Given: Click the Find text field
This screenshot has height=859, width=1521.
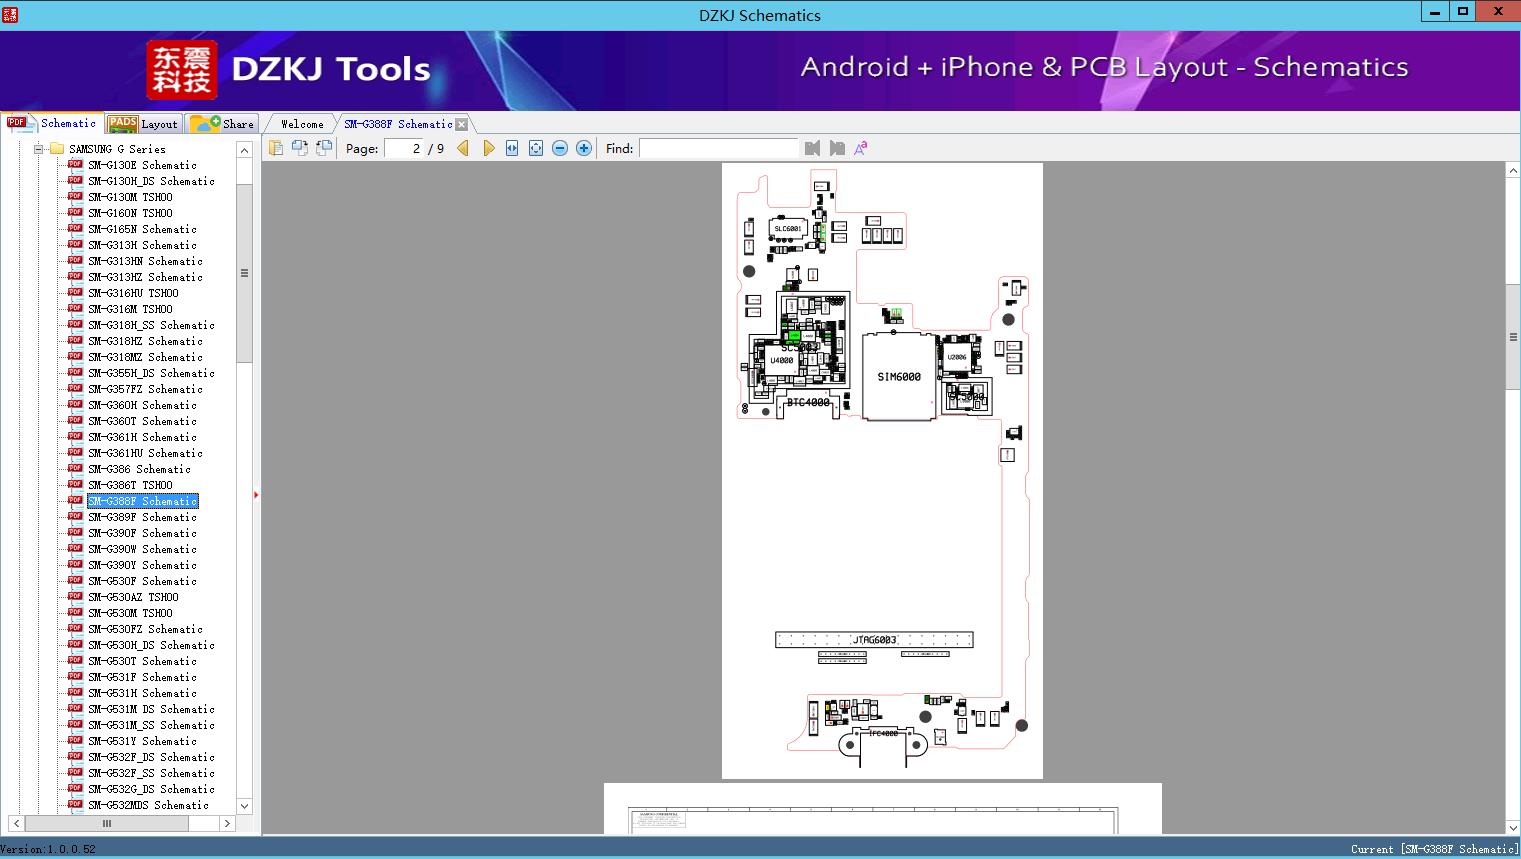Looking at the screenshot, I should tap(719, 148).
